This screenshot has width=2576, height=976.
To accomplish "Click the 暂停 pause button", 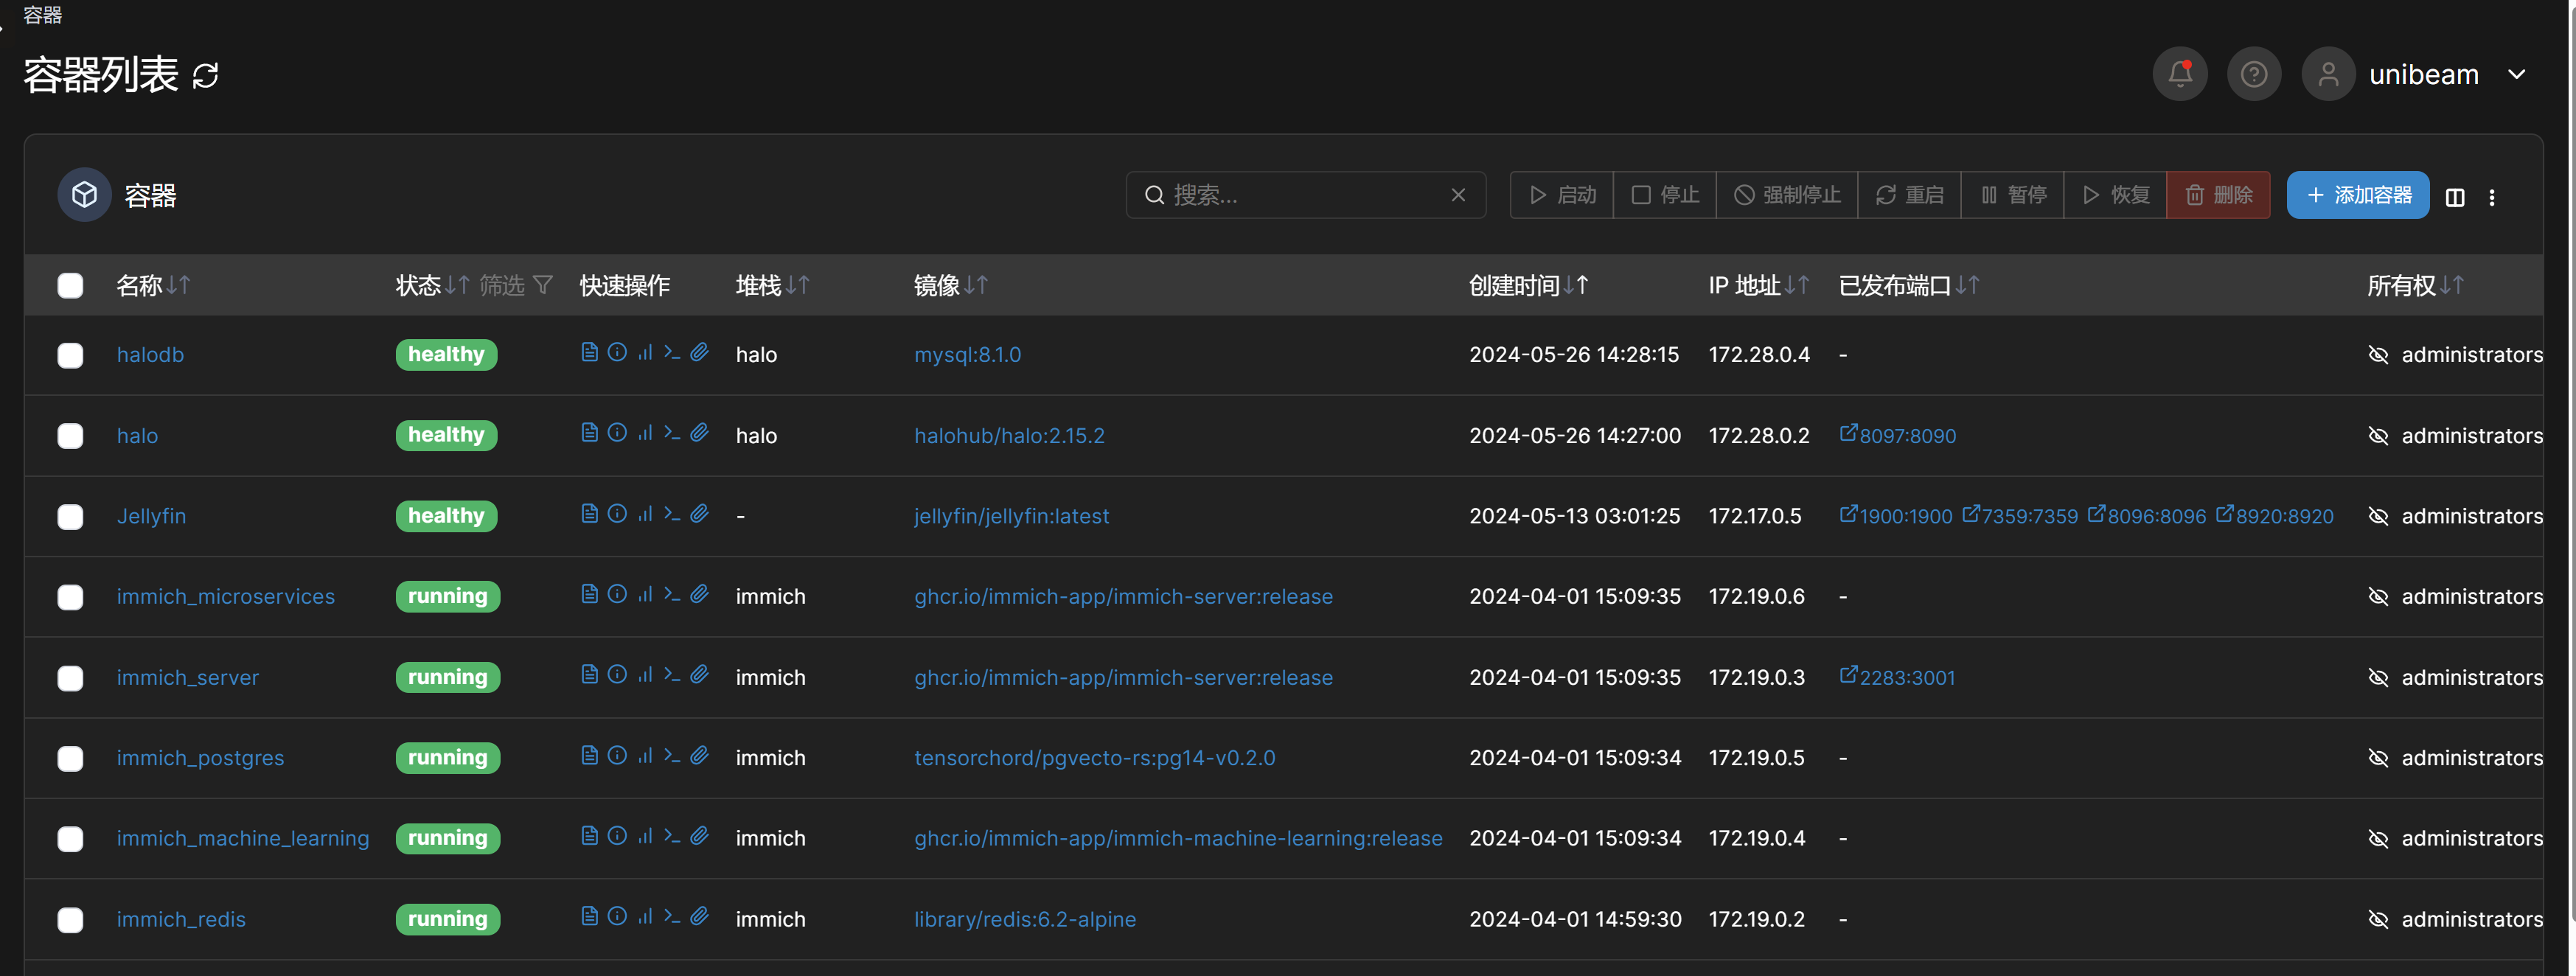I will click(2012, 195).
